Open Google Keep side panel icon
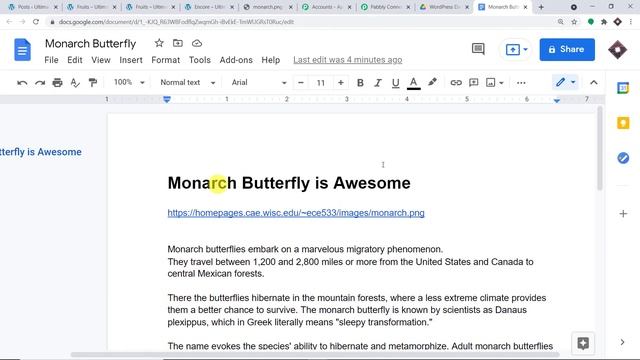The image size is (640, 360). [623, 123]
